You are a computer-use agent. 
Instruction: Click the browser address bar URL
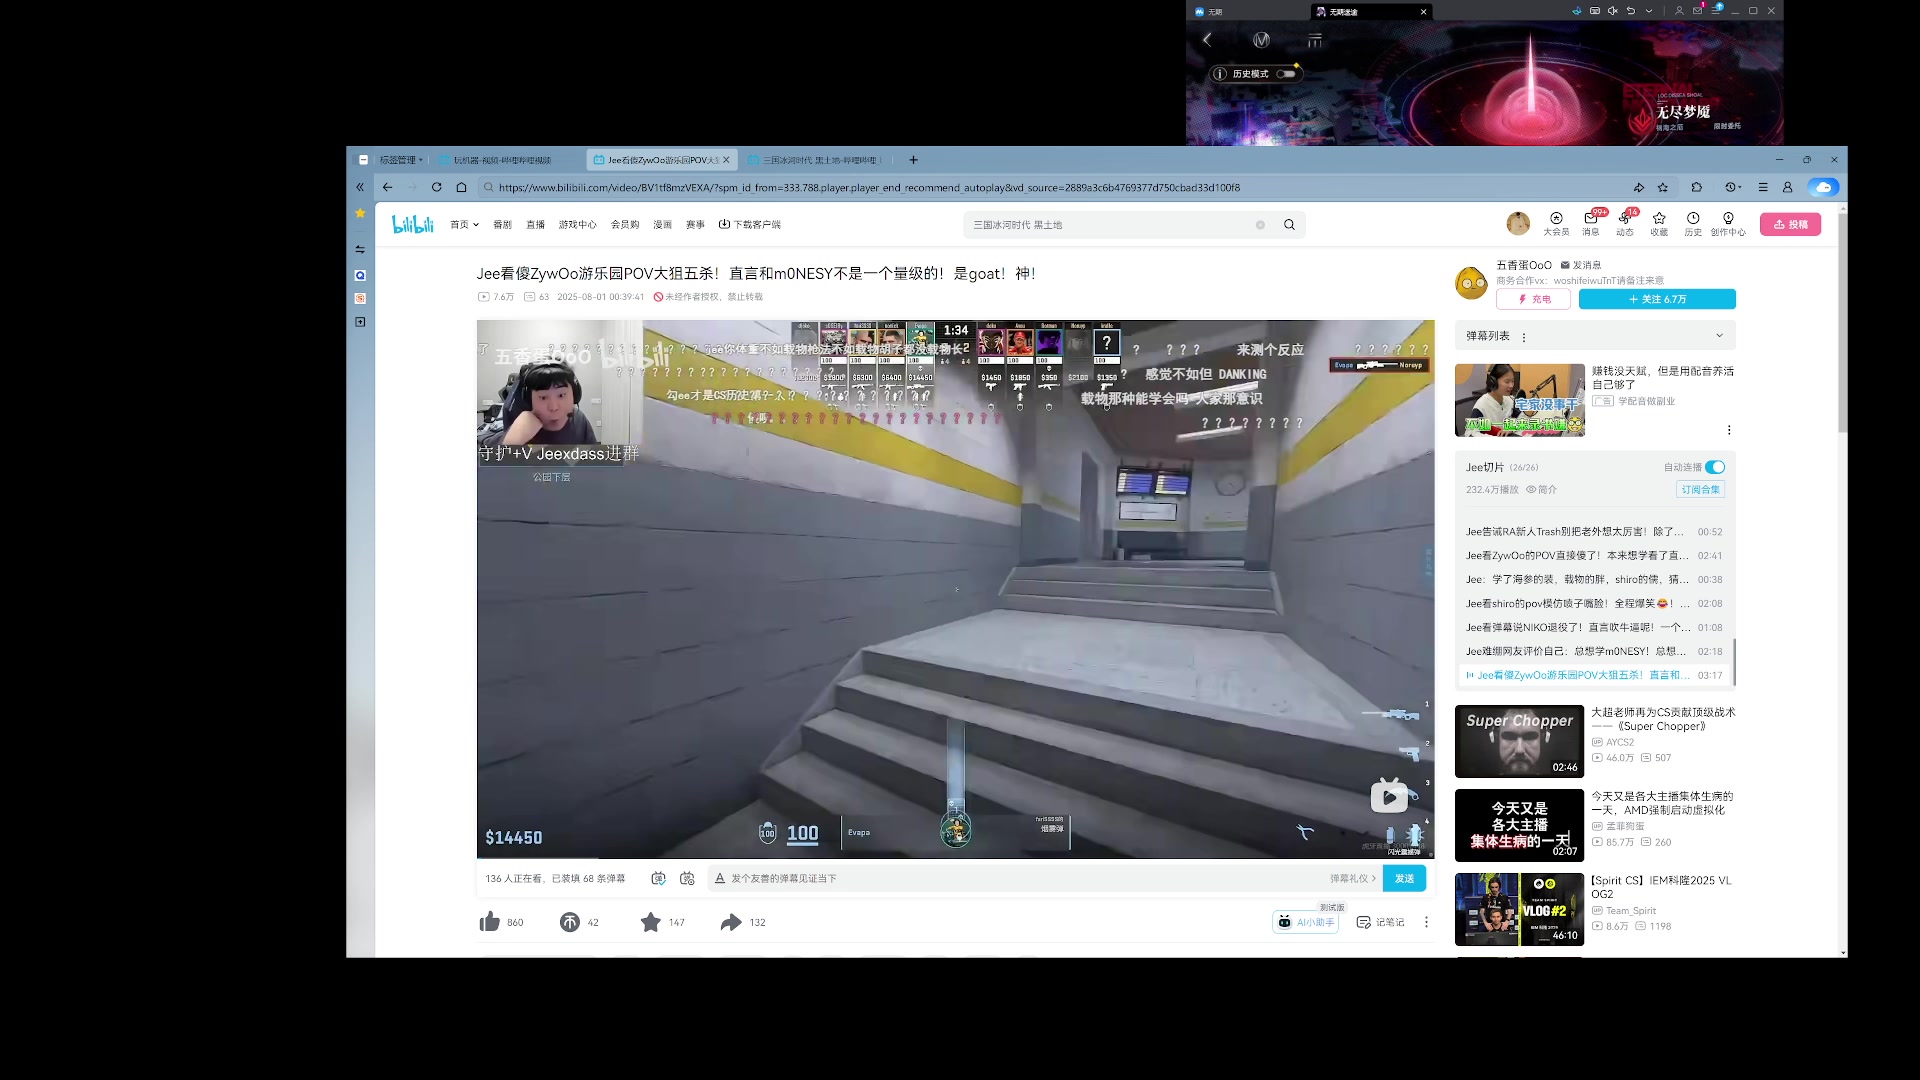click(868, 187)
